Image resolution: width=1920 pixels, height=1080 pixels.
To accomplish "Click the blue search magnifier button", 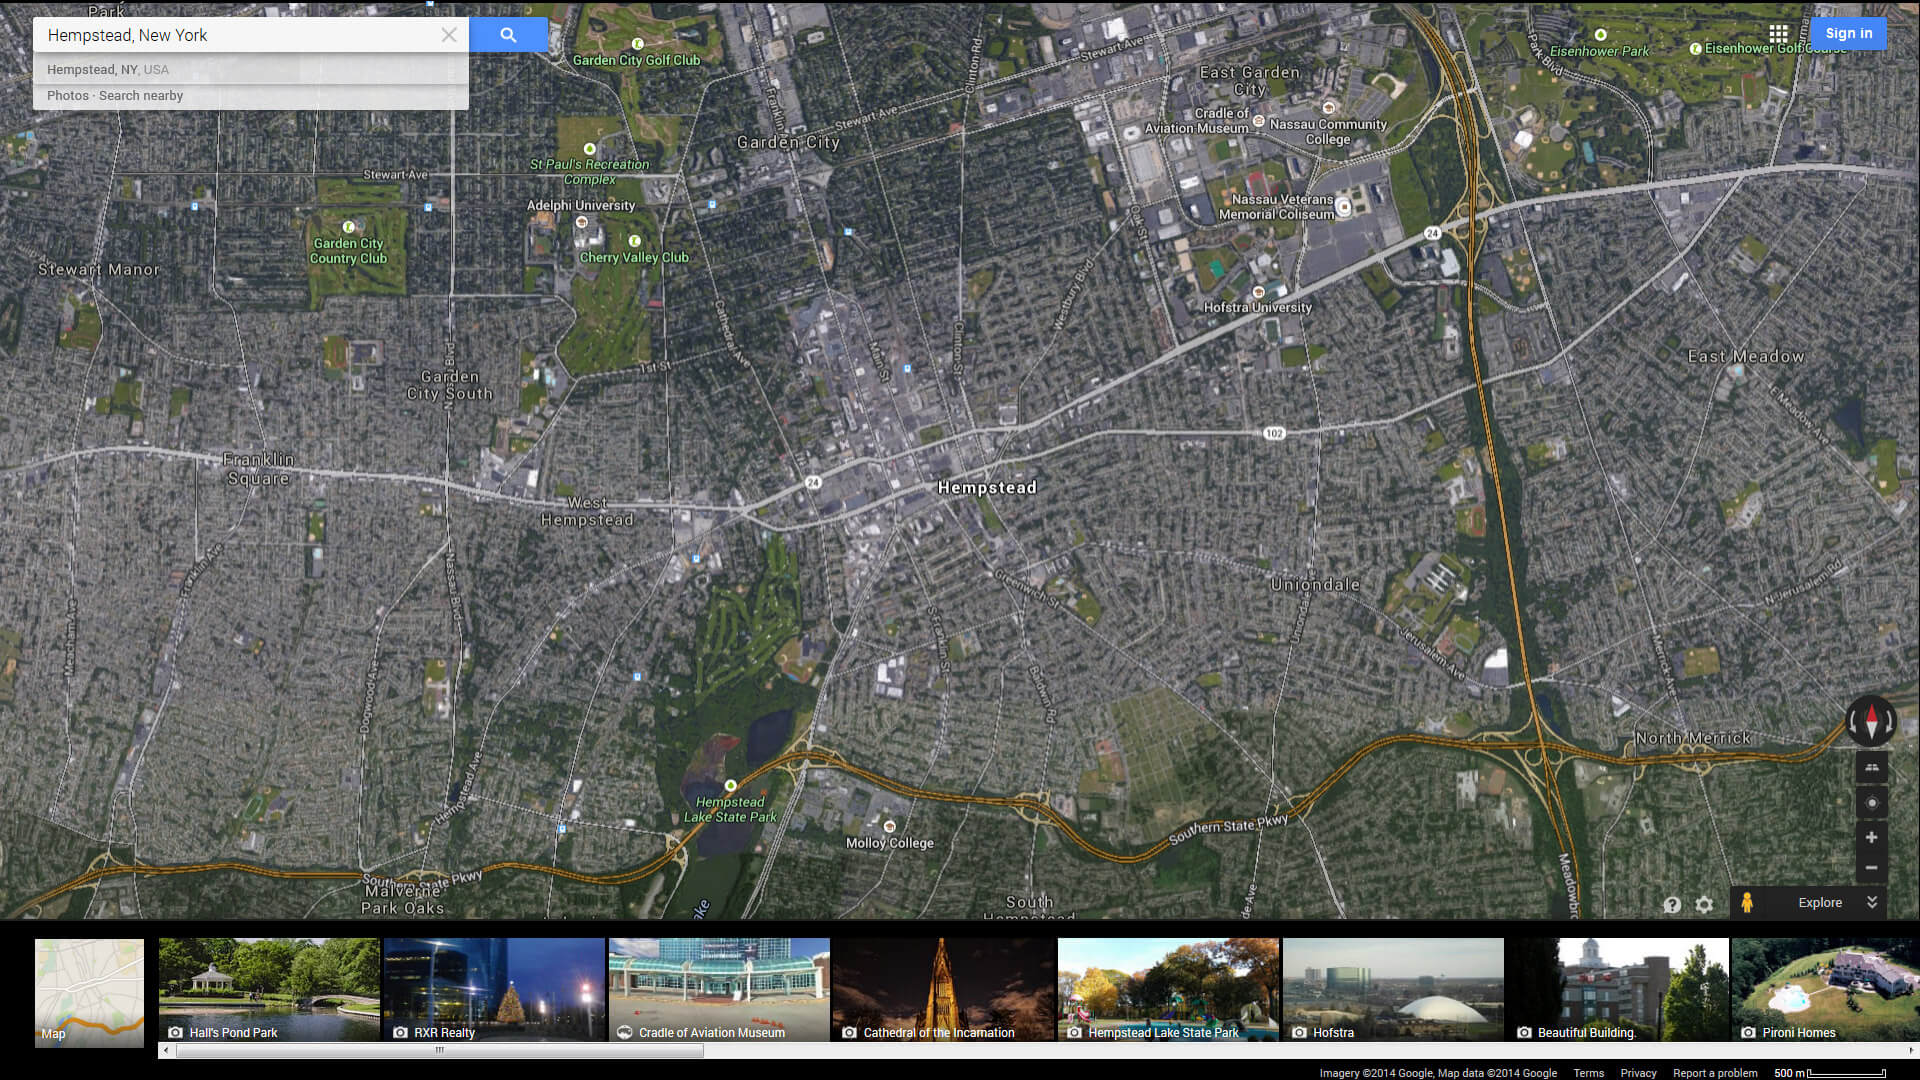I will (508, 35).
